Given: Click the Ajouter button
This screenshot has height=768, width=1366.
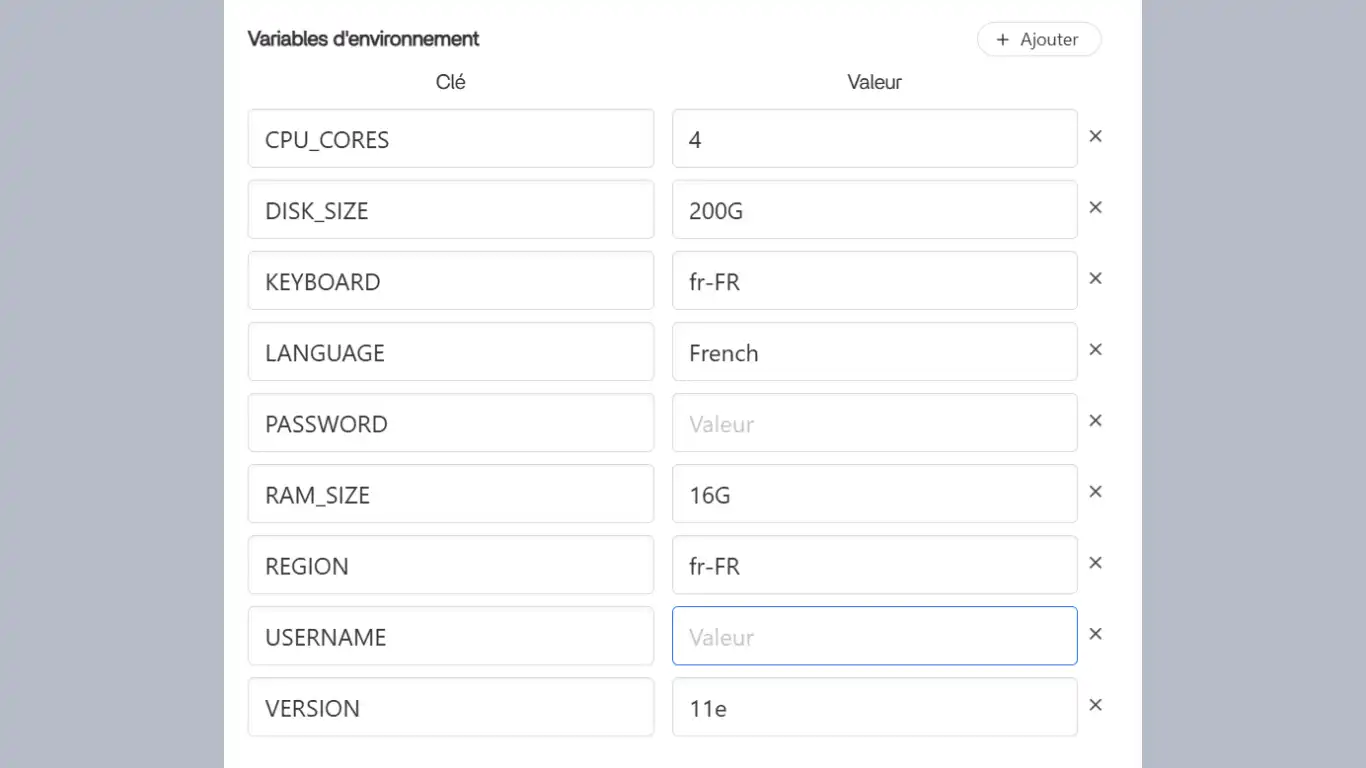Looking at the screenshot, I should click(x=1038, y=40).
